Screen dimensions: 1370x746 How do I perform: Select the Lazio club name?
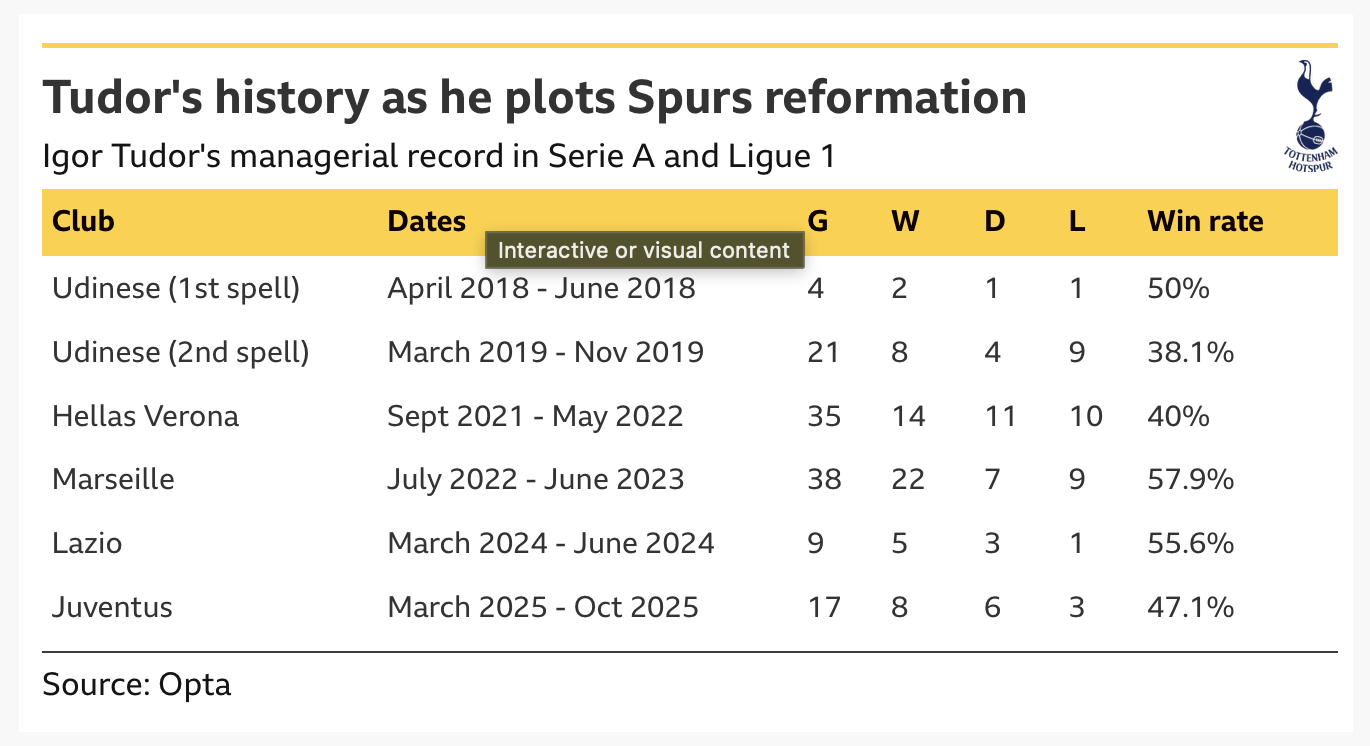87,543
